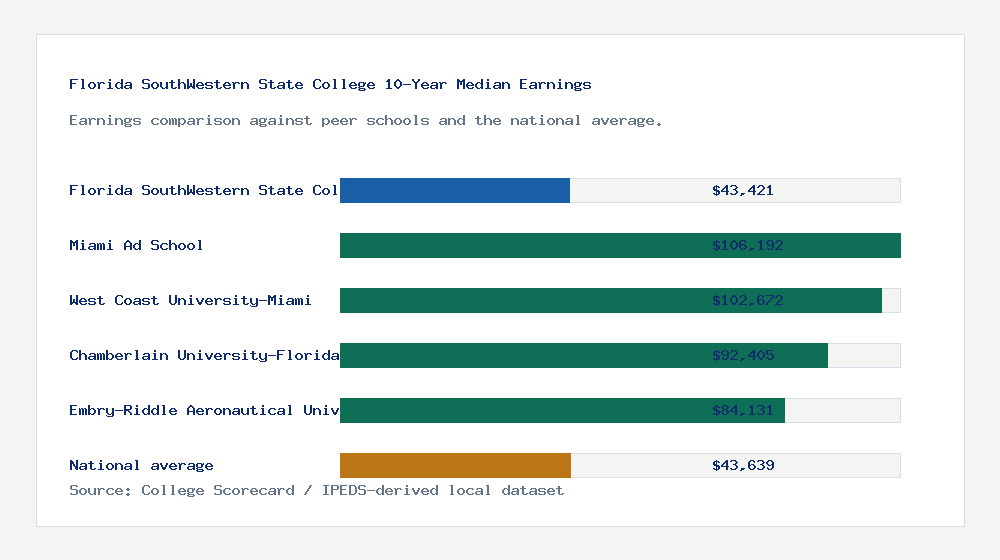This screenshot has height=560, width=1000.
Task: Click the $43,421 value
Action: coord(742,190)
